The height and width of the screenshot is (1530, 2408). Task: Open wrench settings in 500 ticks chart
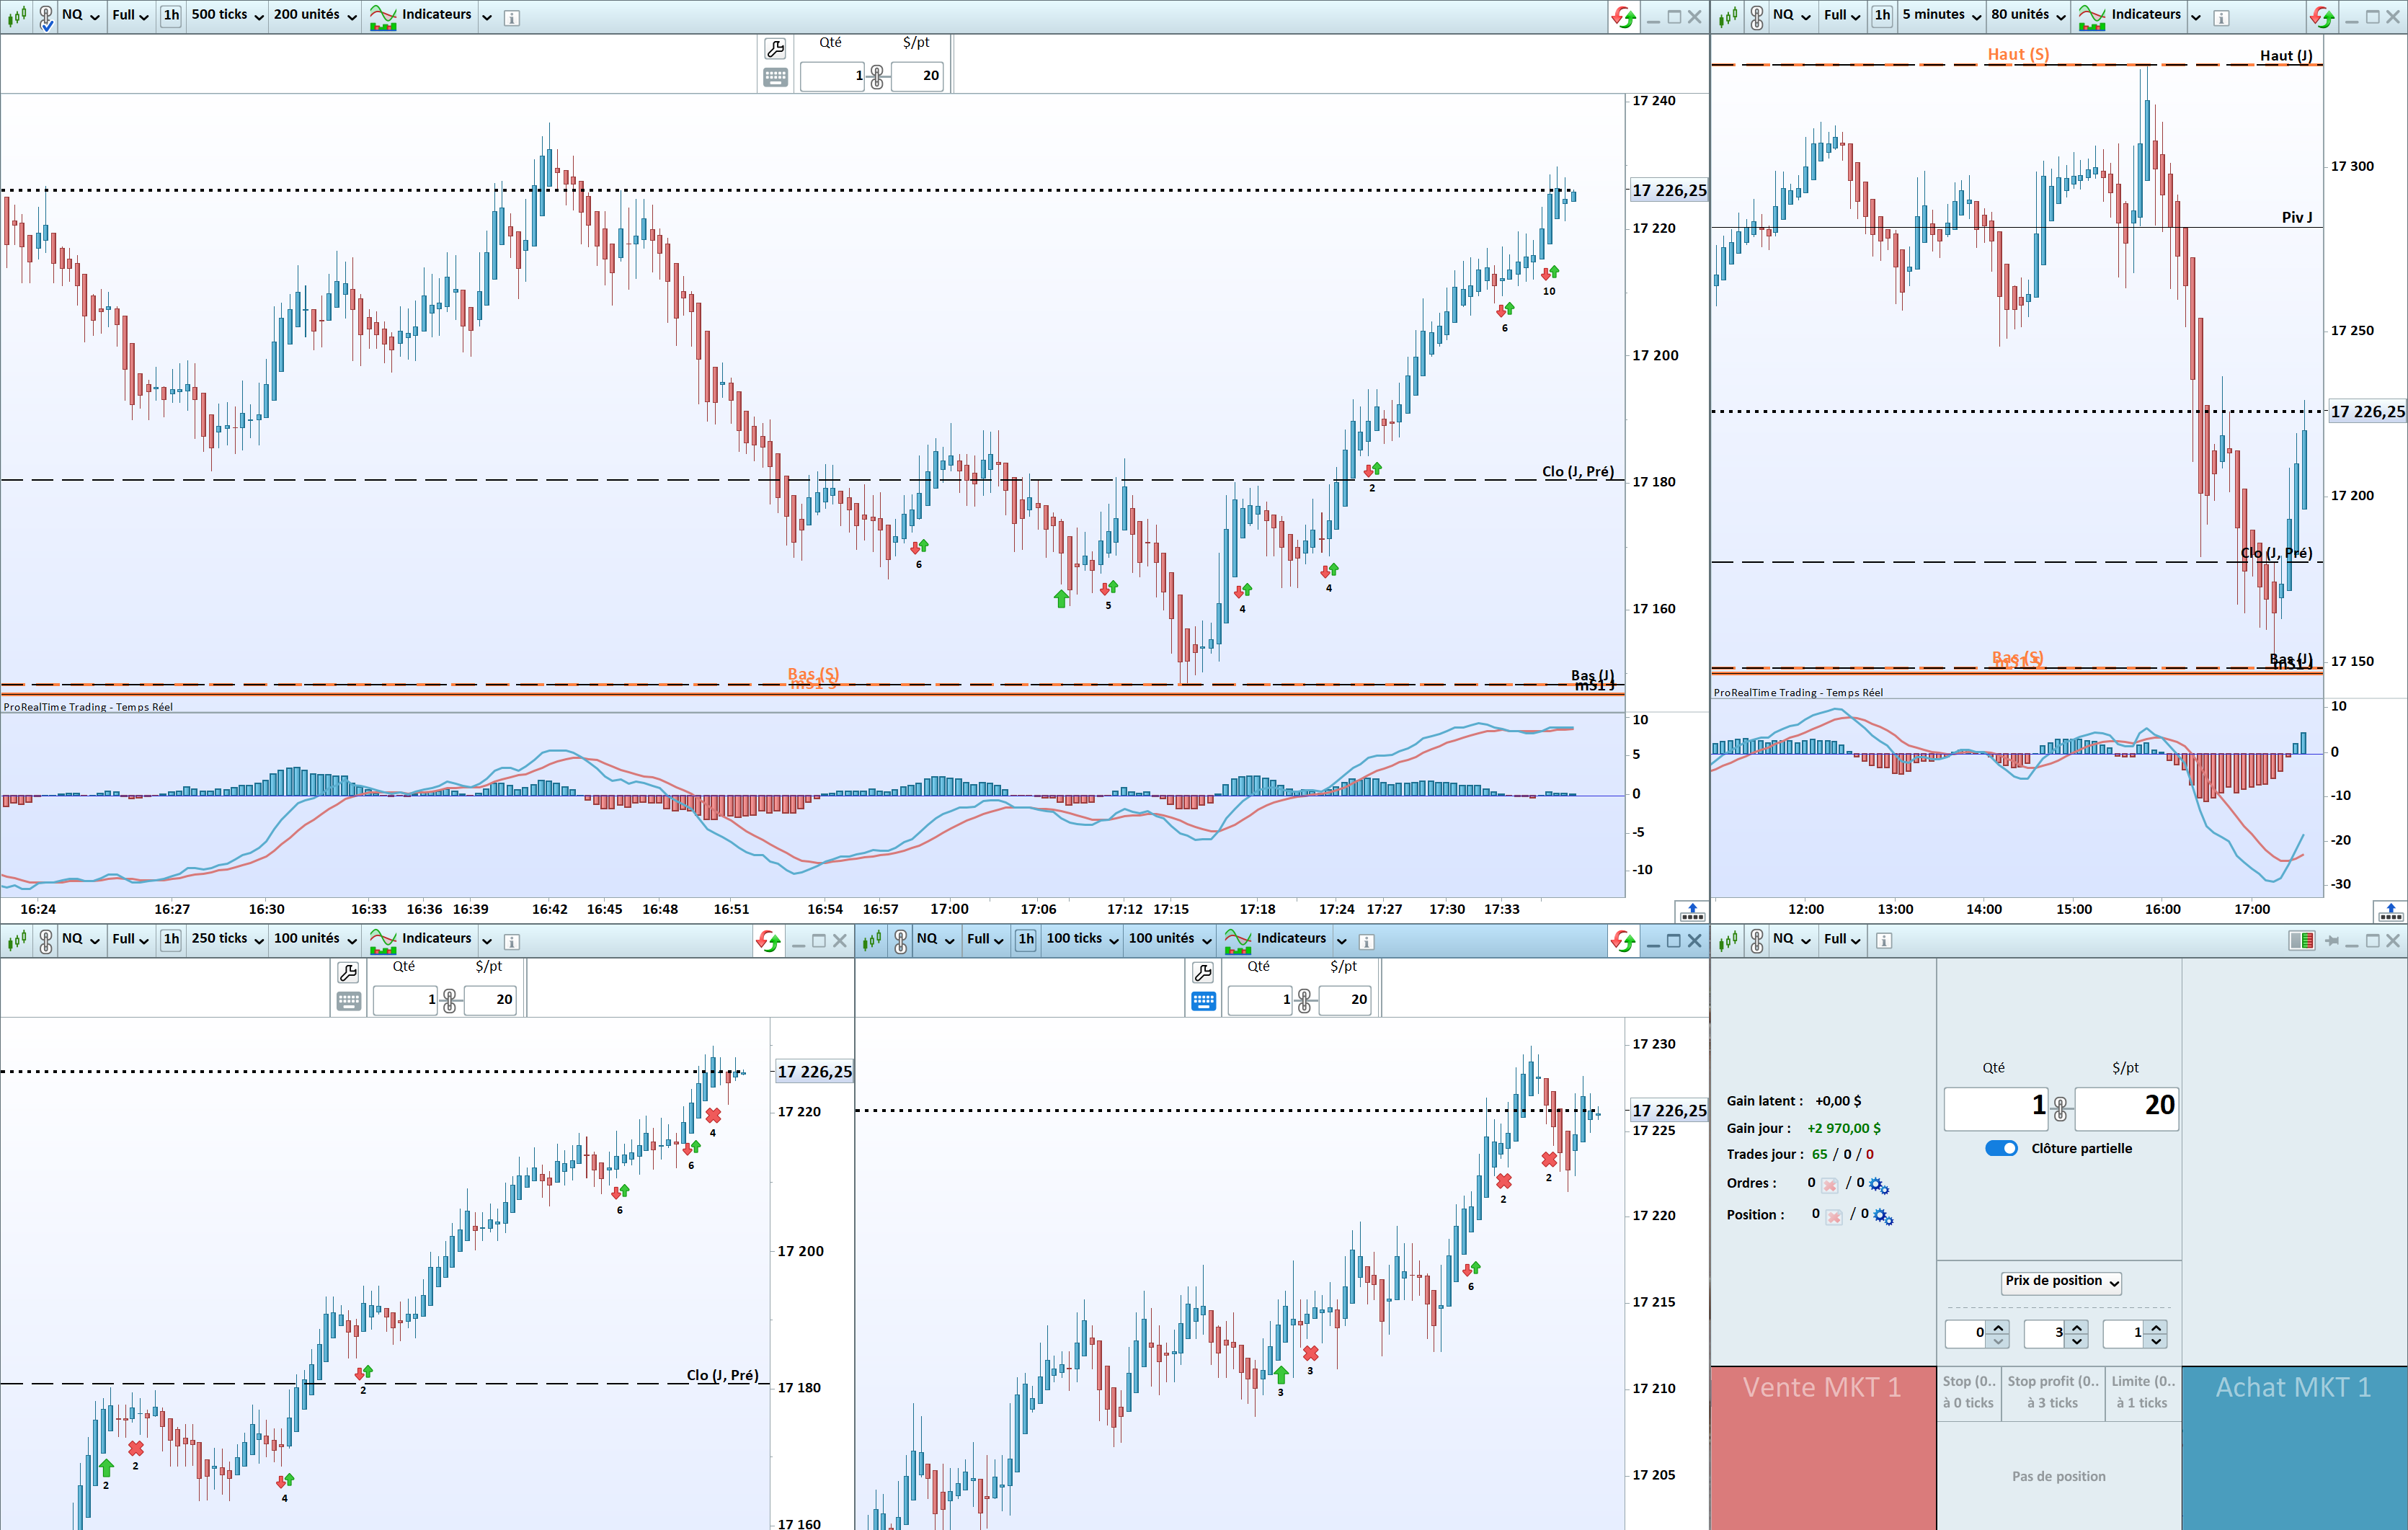pos(775,48)
